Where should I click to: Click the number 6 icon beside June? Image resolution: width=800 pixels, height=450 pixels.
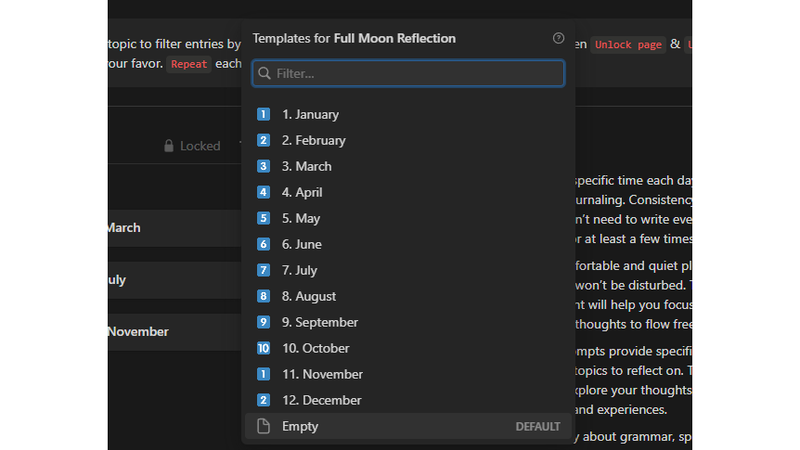(263, 244)
